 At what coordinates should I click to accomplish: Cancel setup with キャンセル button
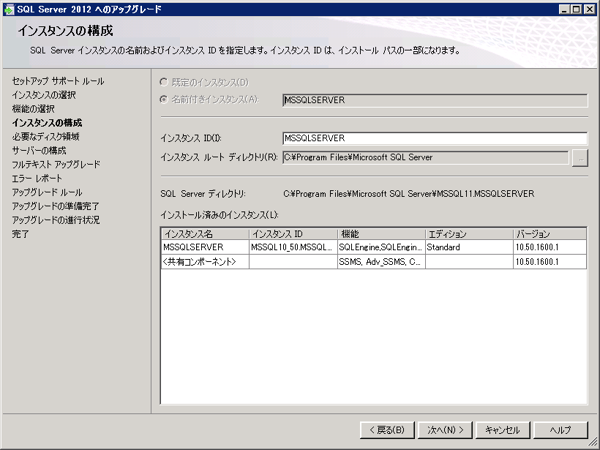[x=503, y=430]
